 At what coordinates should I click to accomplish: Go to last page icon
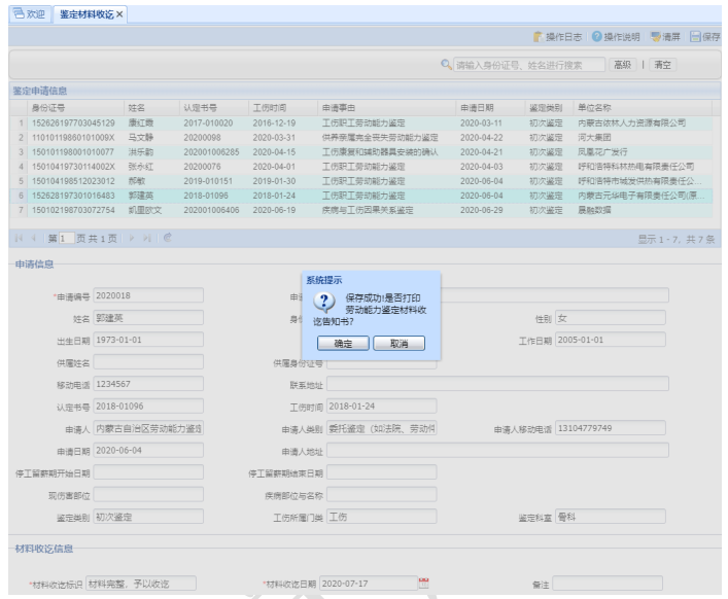point(147,238)
